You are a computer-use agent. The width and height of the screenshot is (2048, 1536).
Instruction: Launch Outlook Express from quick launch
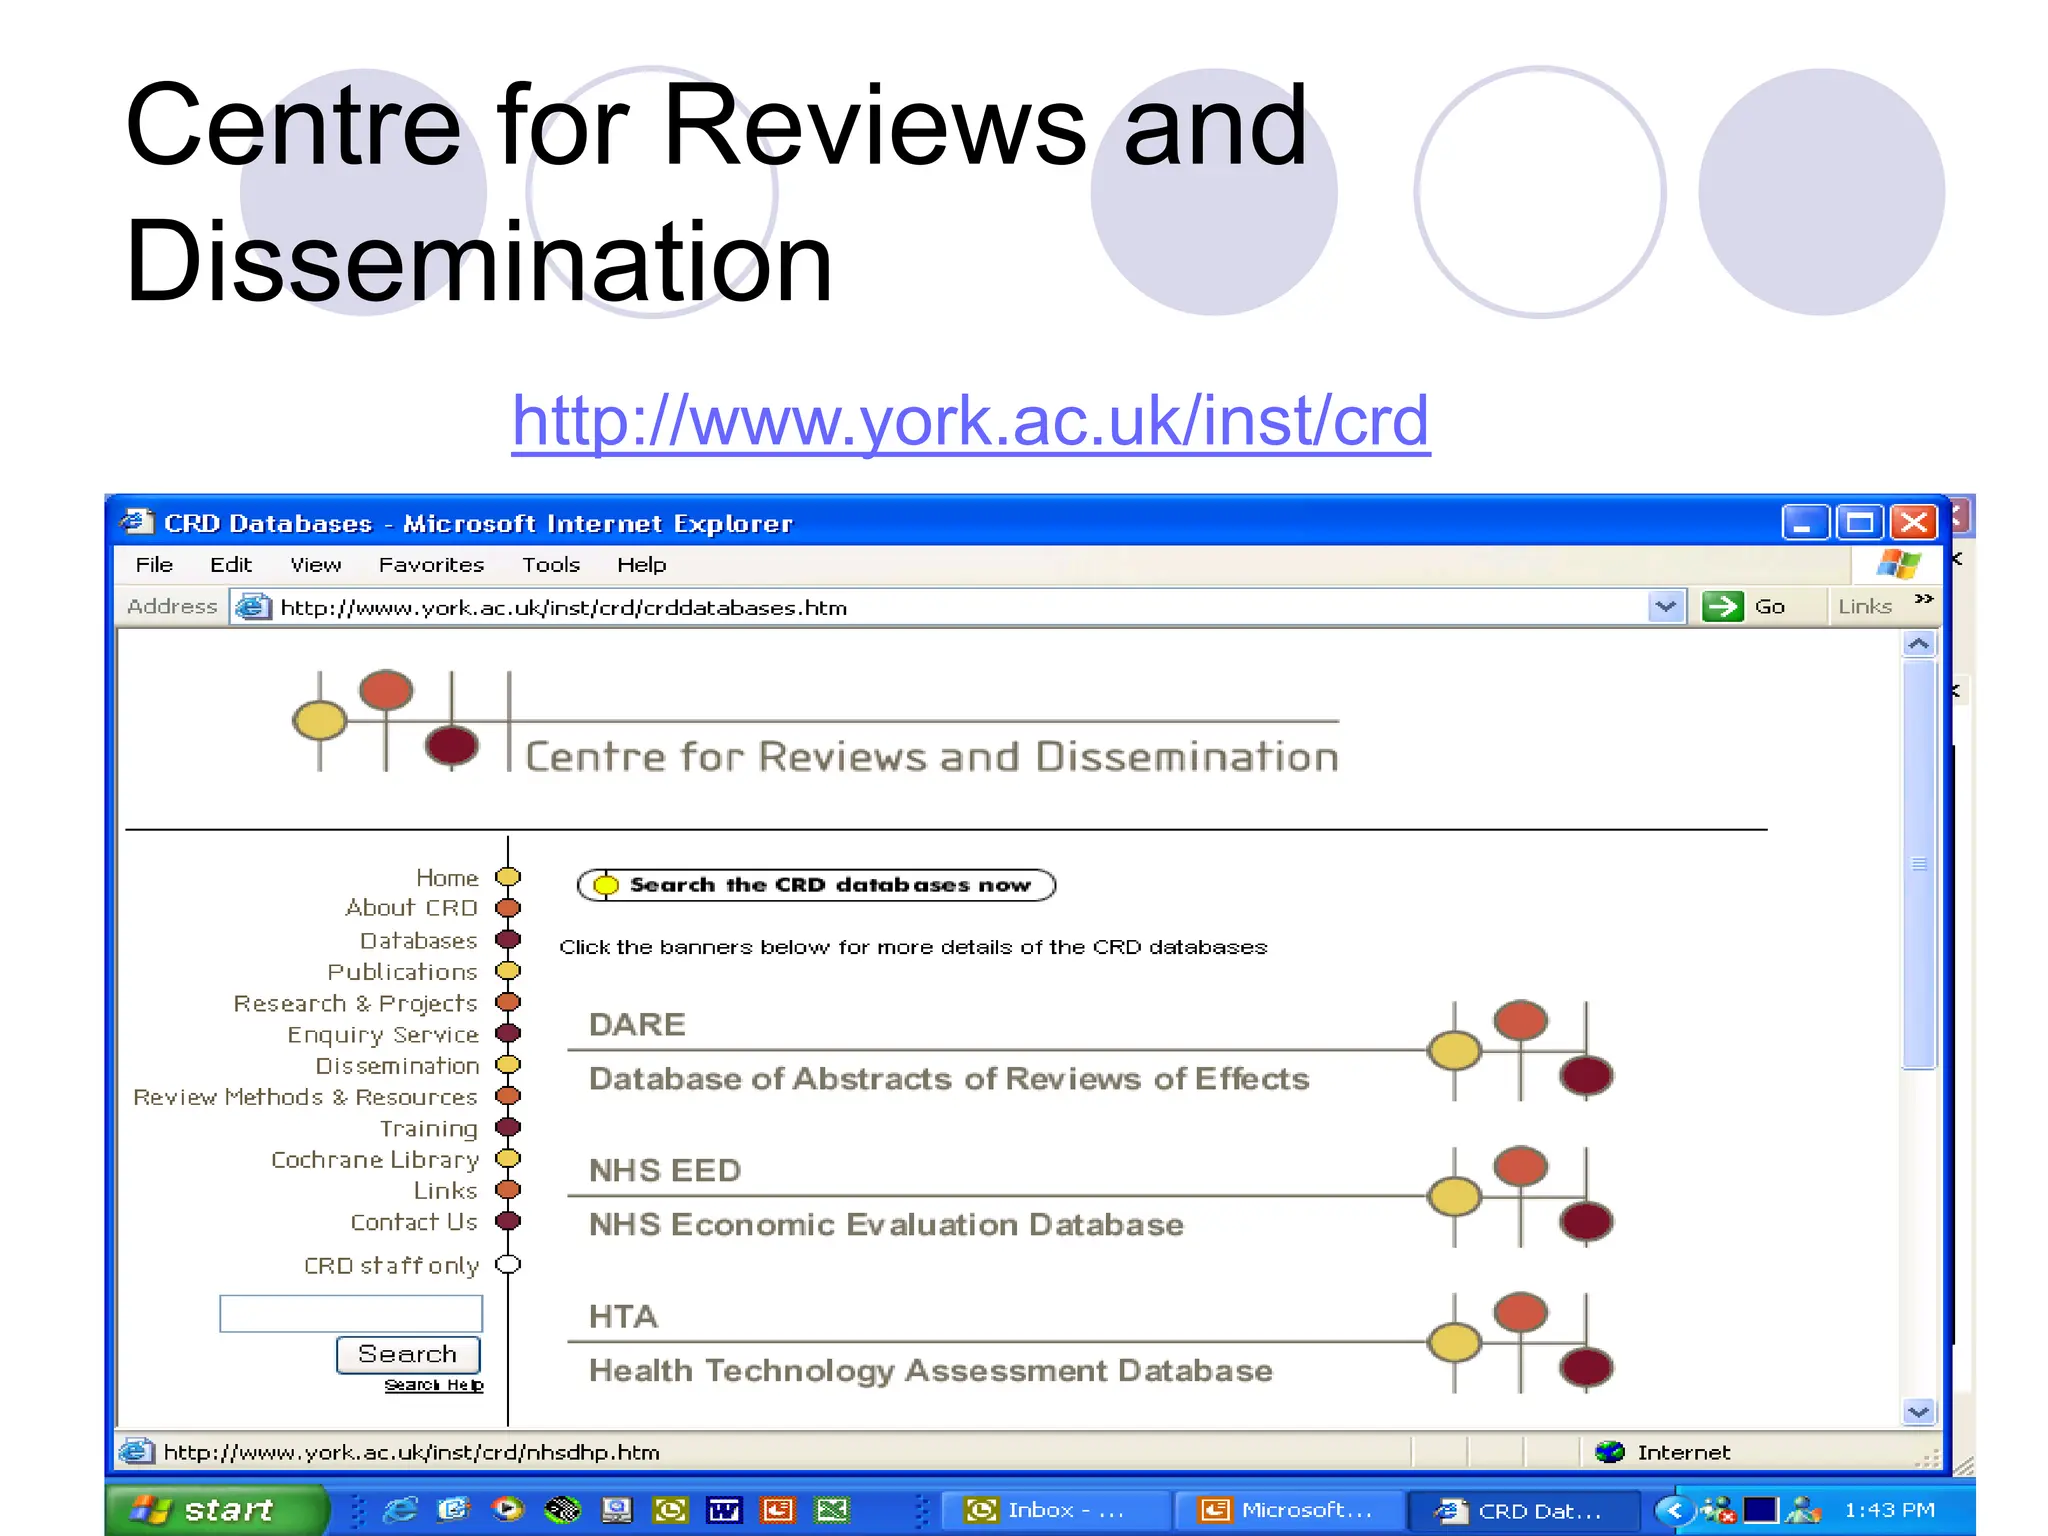click(454, 1509)
